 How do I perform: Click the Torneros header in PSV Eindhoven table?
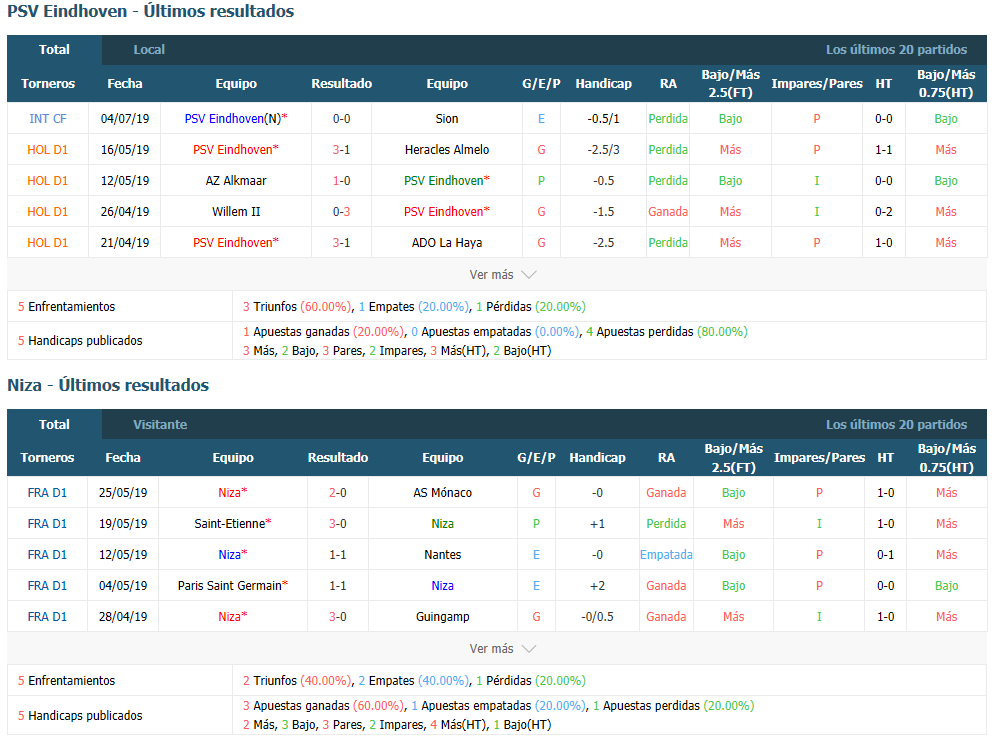pyautogui.click(x=48, y=84)
